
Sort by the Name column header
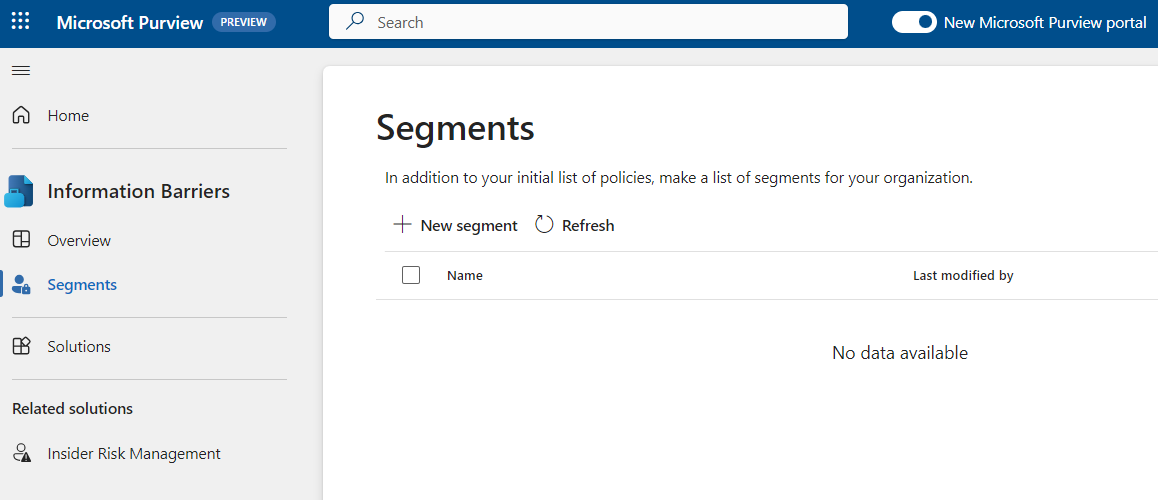tap(465, 276)
